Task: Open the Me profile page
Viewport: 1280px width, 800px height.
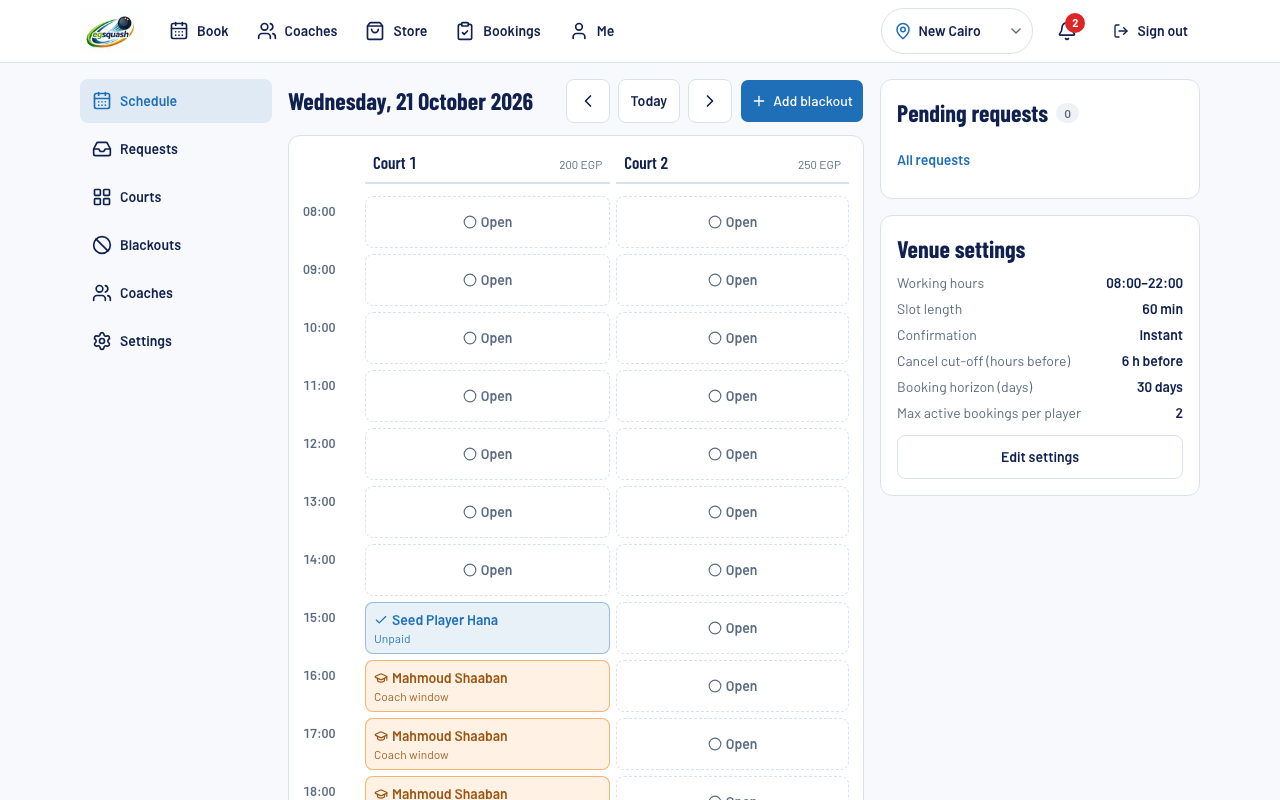Action: [x=592, y=31]
